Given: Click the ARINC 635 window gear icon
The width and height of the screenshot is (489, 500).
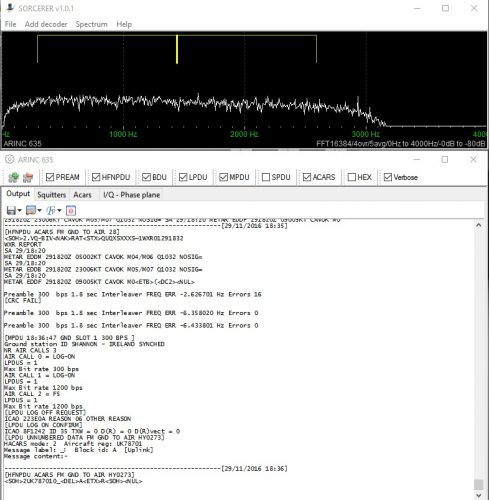Looking at the screenshot, I should (x=10, y=160).
